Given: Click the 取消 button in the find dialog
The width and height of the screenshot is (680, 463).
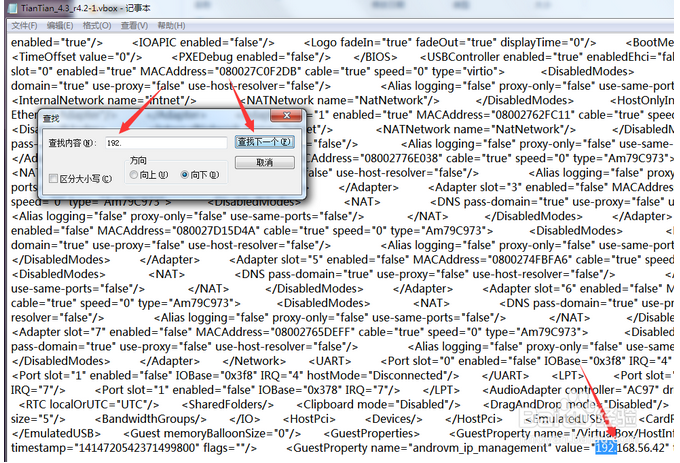Looking at the screenshot, I should click(265, 163).
